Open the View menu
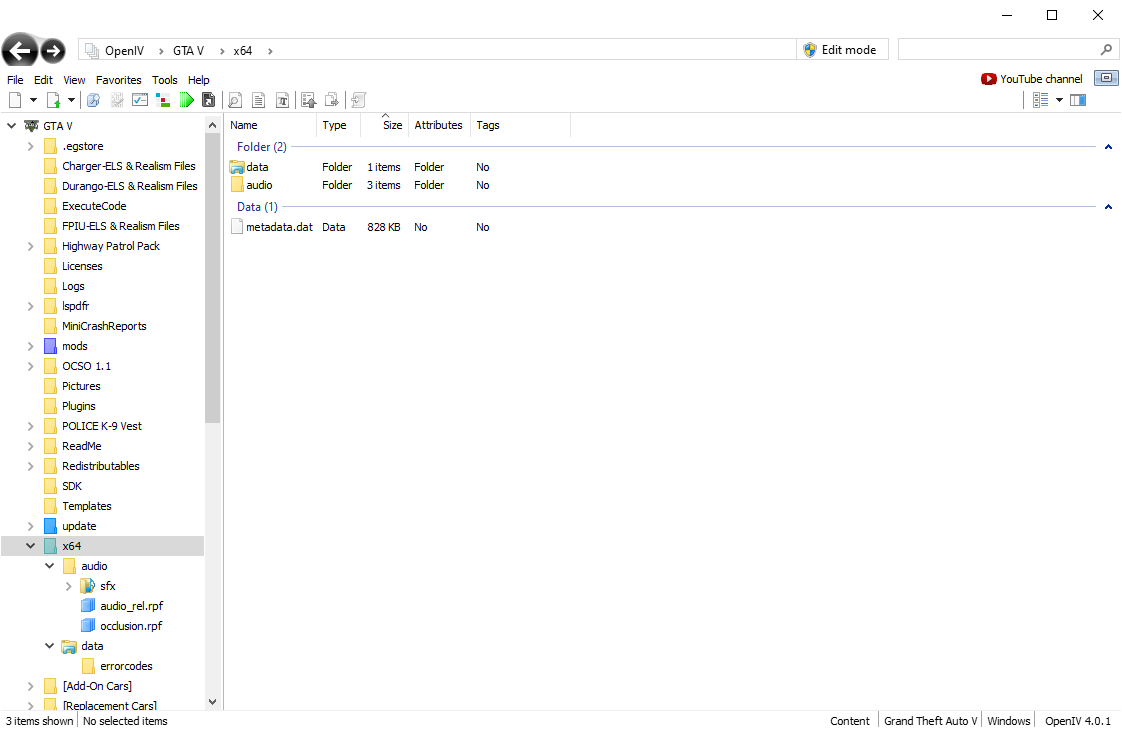The width and height of the screenshot is (1122, 732). tap(74, 80)
